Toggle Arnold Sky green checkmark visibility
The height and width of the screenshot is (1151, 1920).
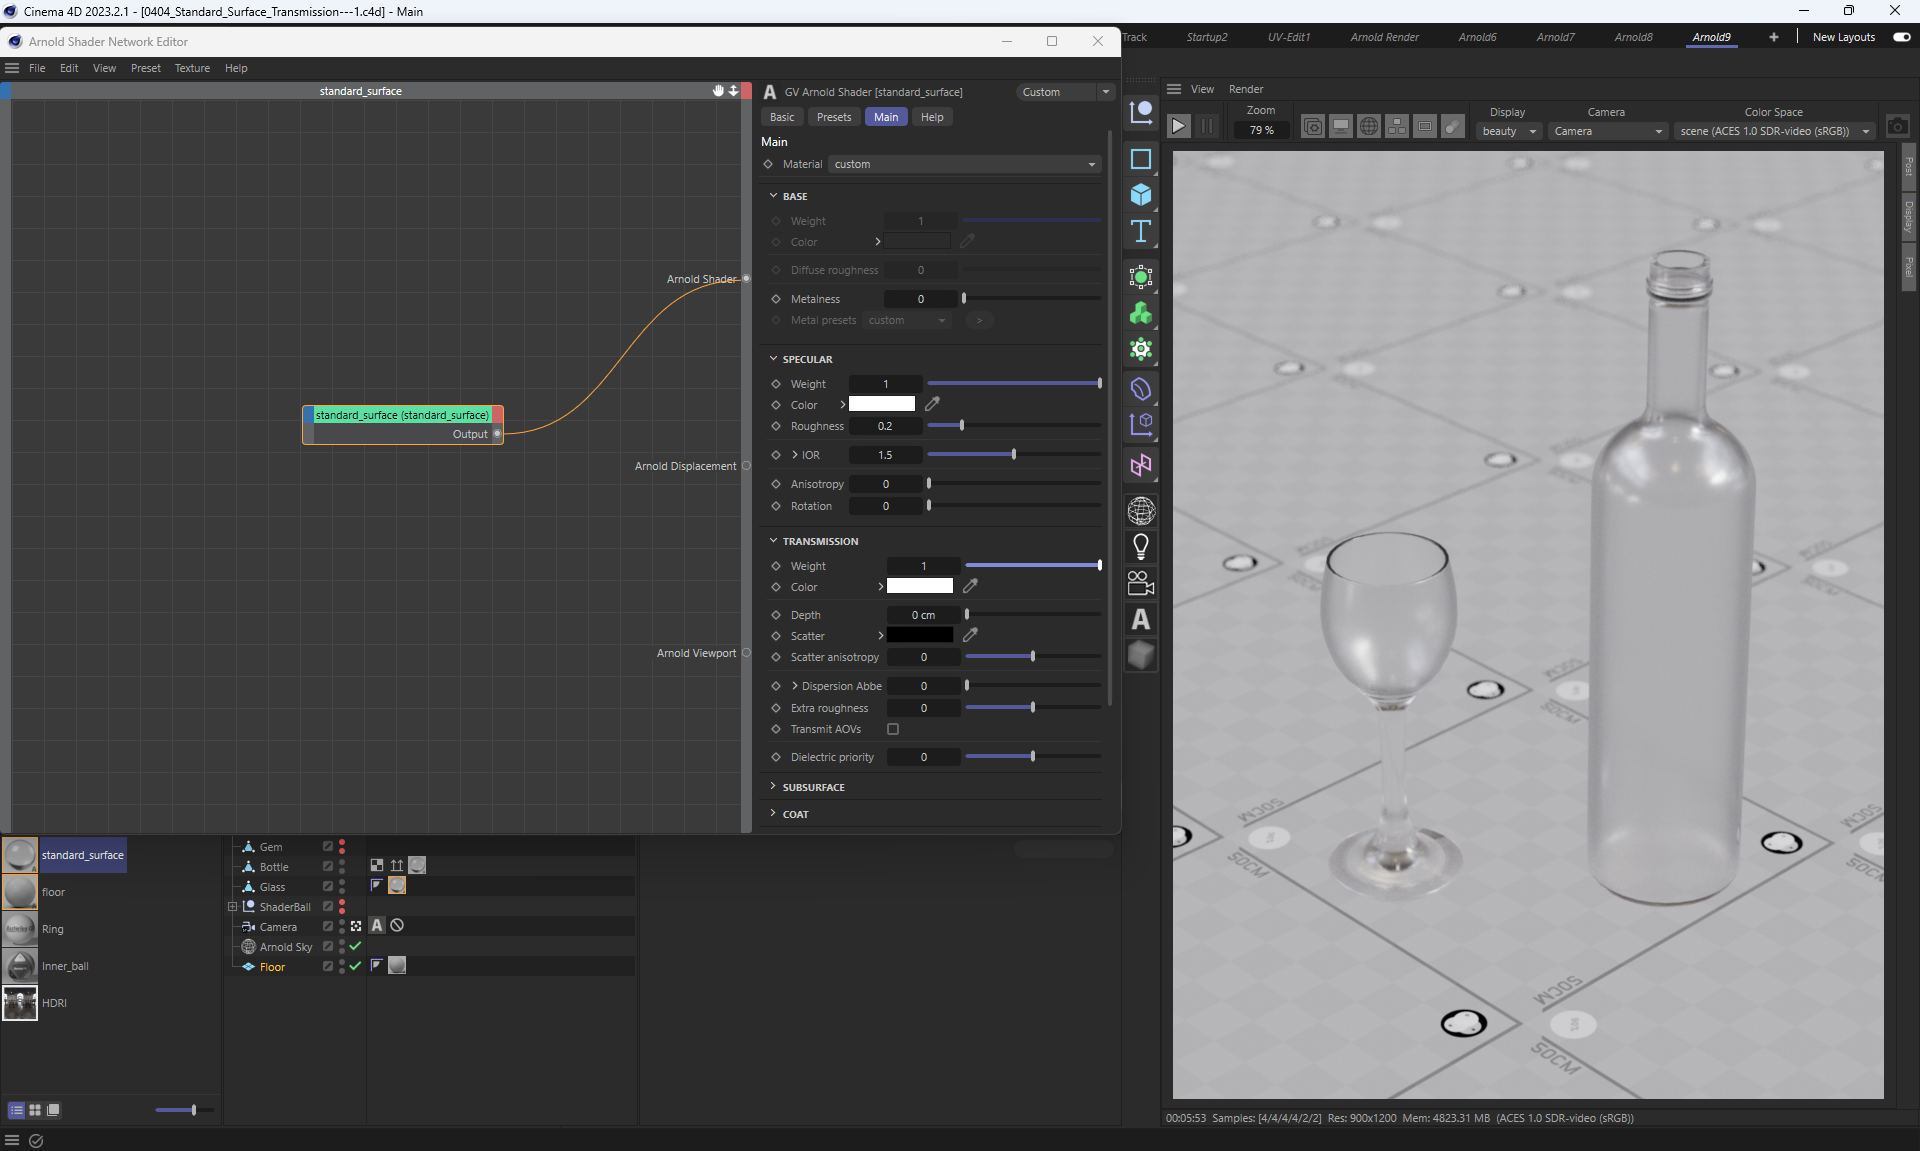(x=355, y=946)
